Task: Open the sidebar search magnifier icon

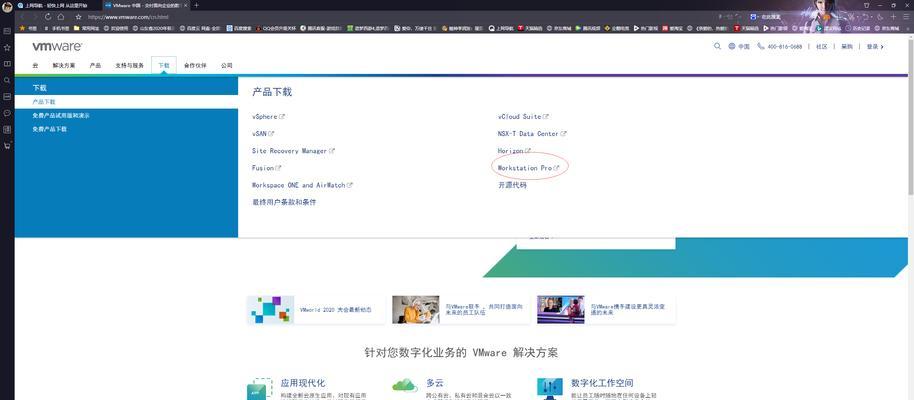Action: click(x=7, y=80)
